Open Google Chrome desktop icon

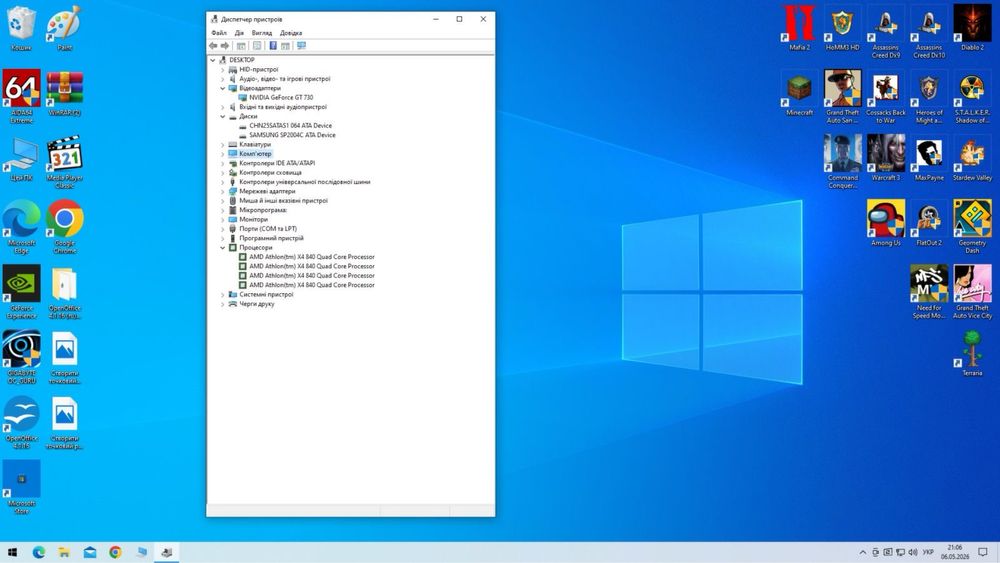(x=64, y=227)
